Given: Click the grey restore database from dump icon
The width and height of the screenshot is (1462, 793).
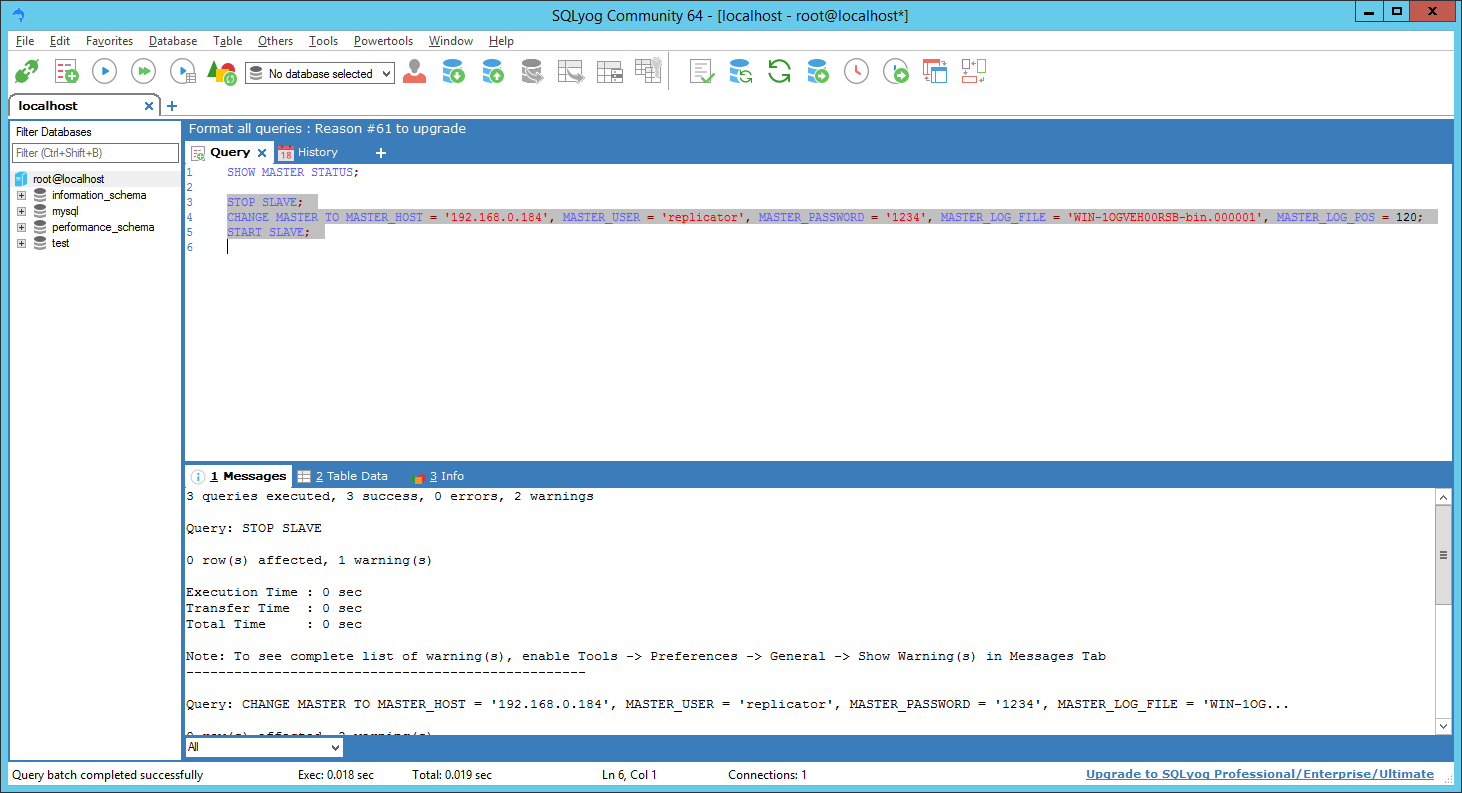Looking at the screenshot, I should [532, 72].
